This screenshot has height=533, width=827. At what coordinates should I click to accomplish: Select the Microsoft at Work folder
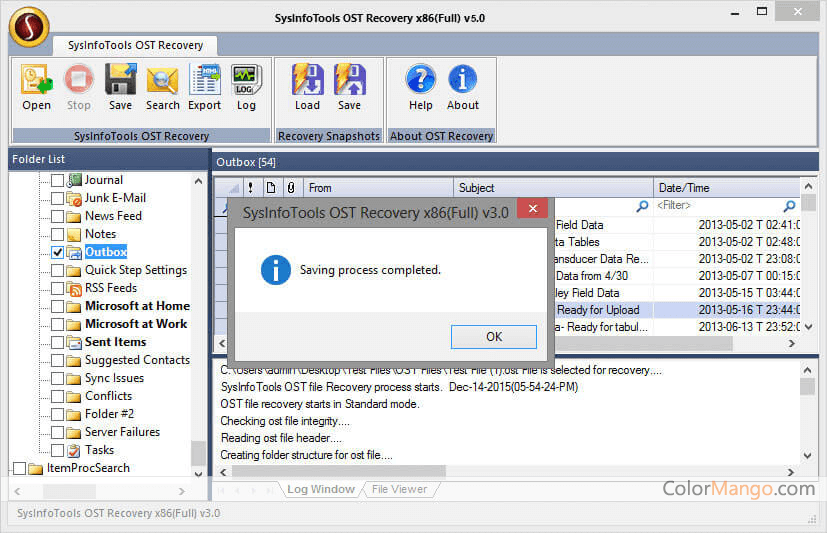tap(136, 324)
